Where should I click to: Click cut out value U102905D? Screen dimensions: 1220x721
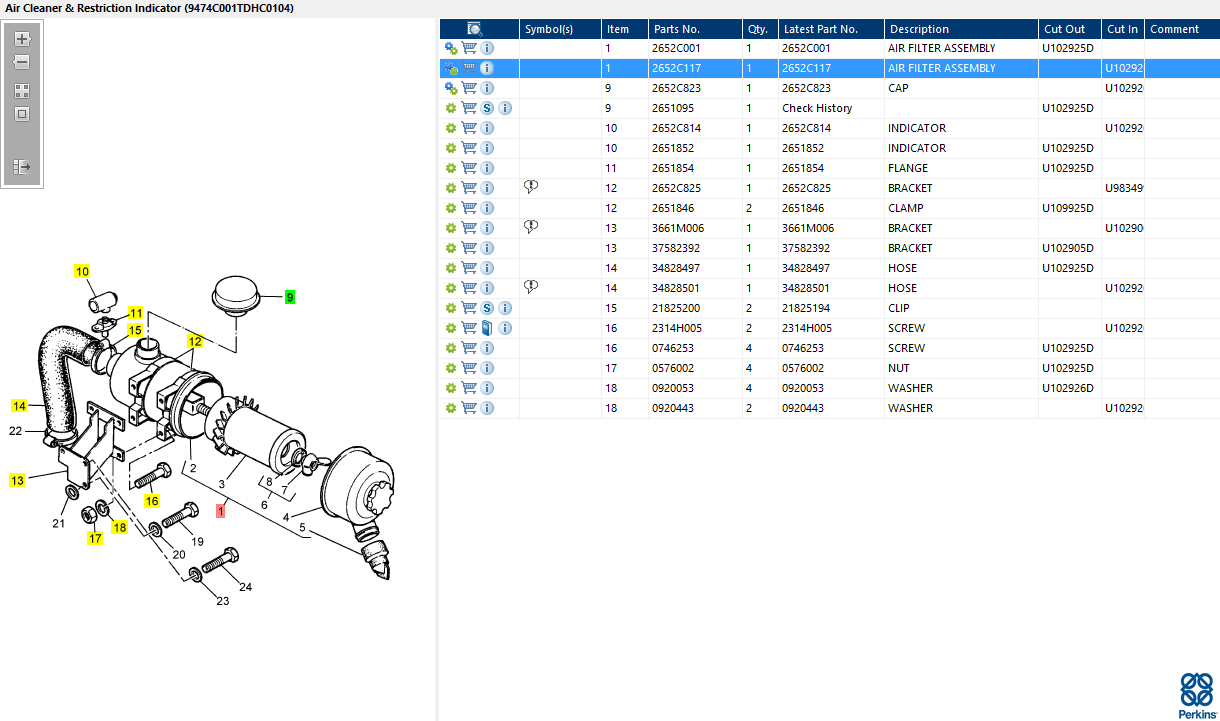(x=1068, y=248)
